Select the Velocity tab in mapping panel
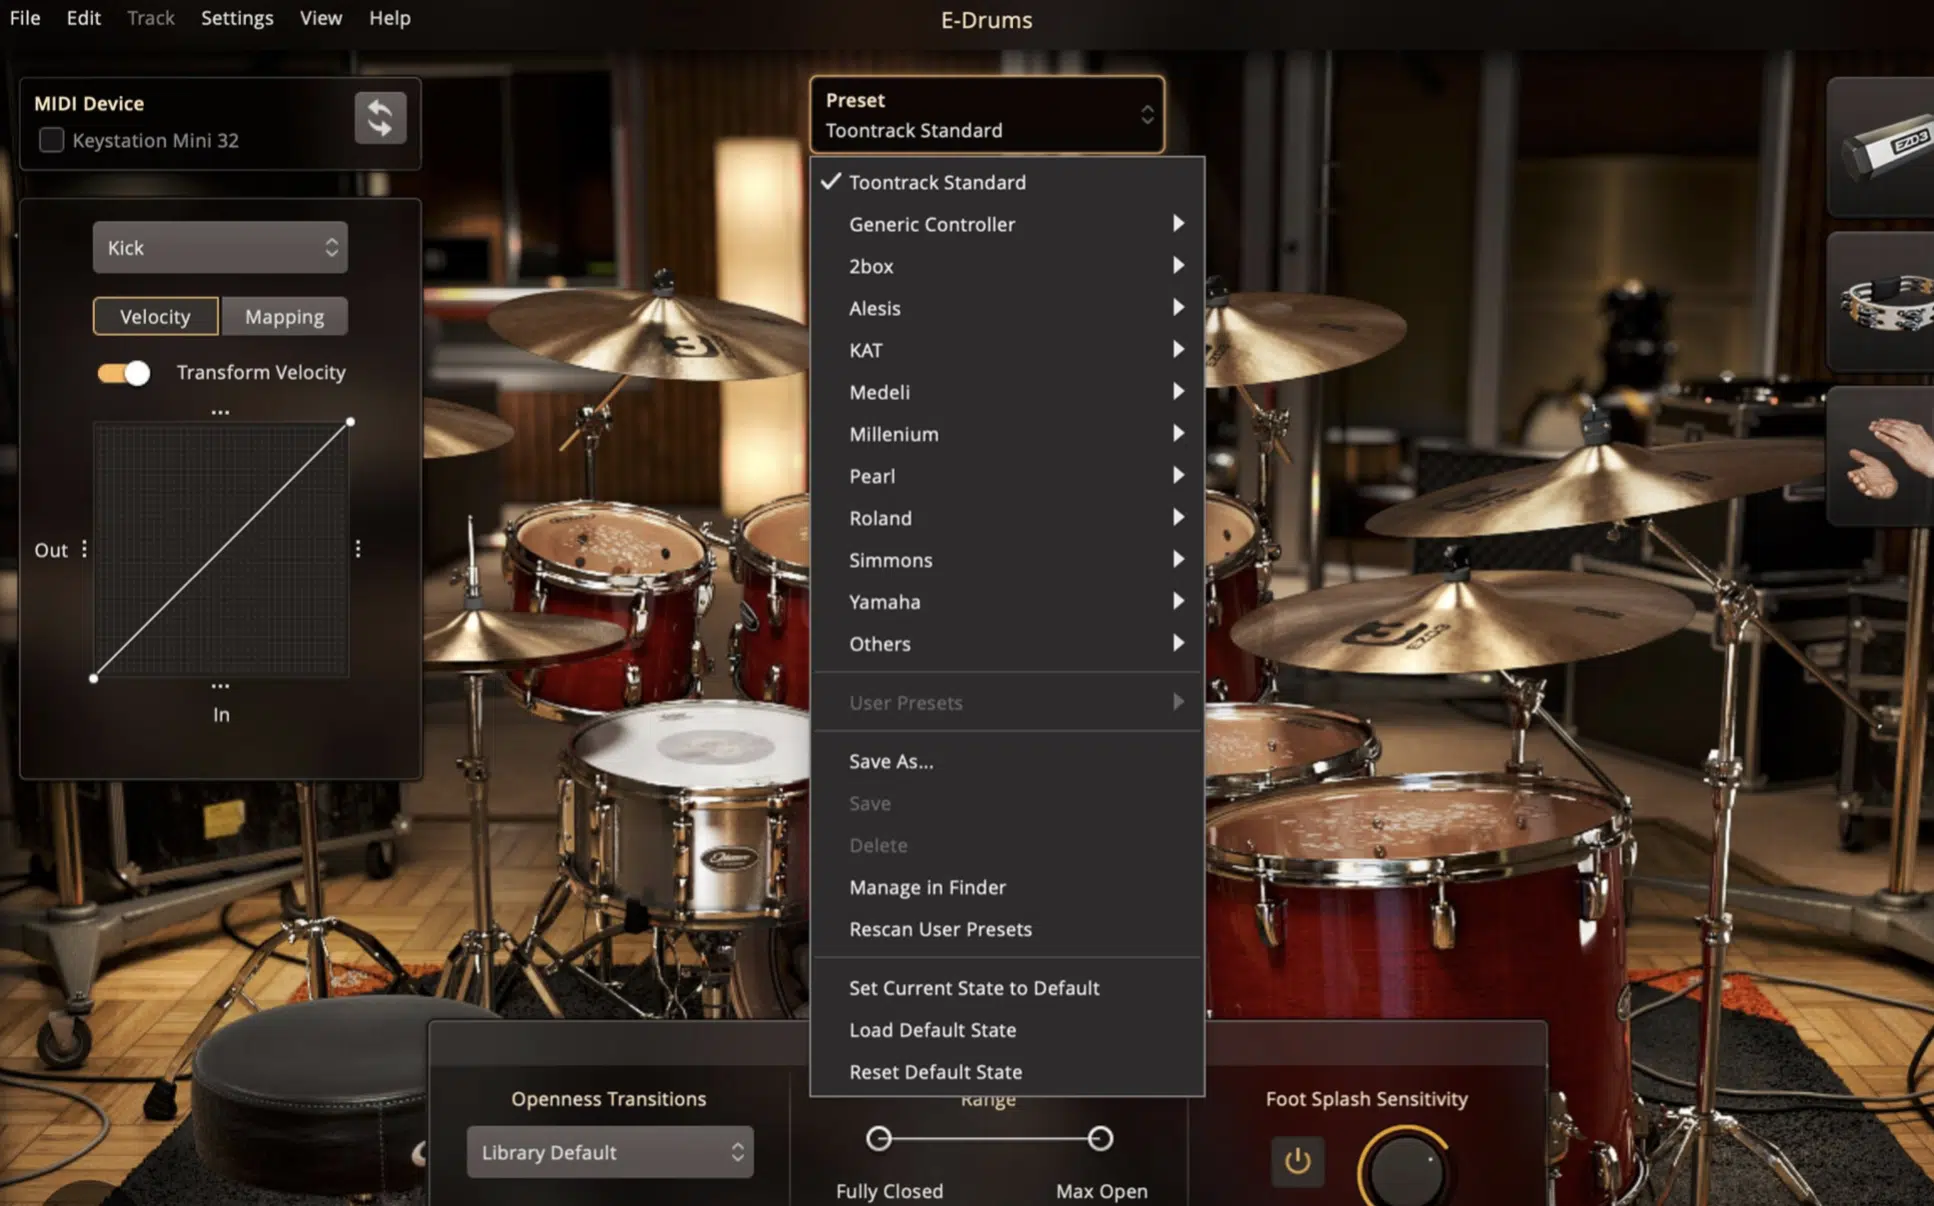The image size is (1934, 1206). (154, 315)
